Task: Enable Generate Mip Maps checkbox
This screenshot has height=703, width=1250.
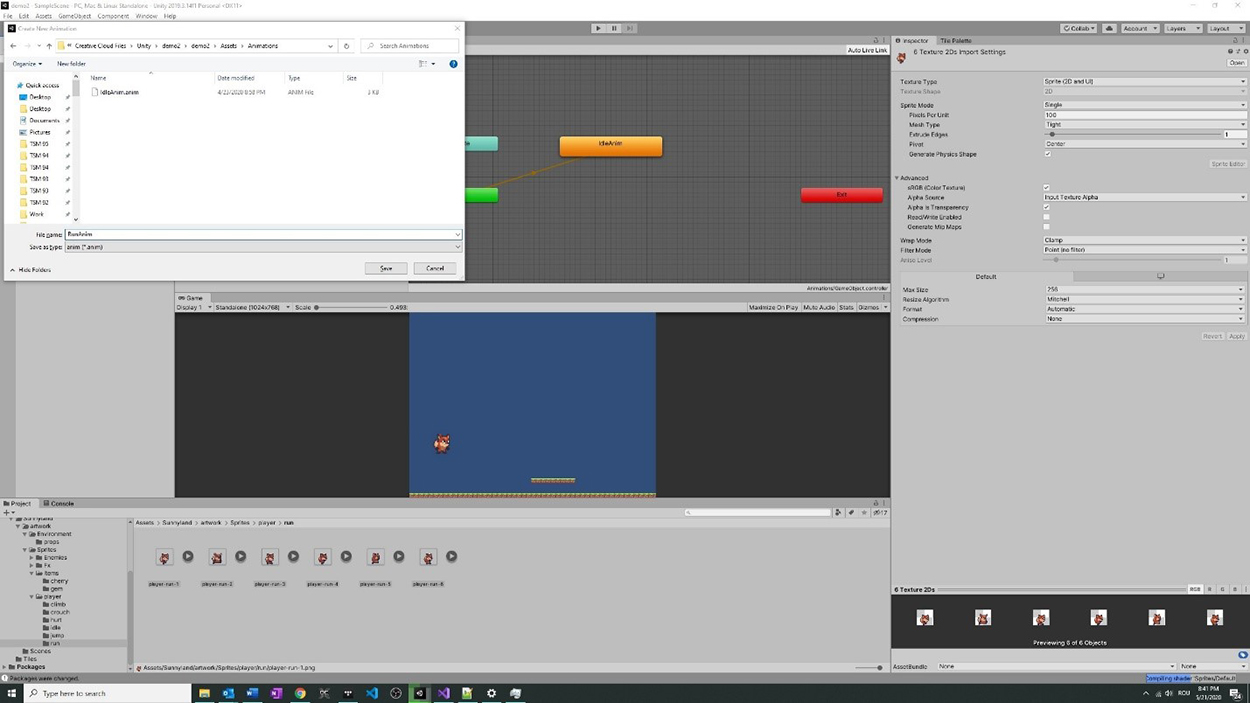Action: click(1047, 227)
